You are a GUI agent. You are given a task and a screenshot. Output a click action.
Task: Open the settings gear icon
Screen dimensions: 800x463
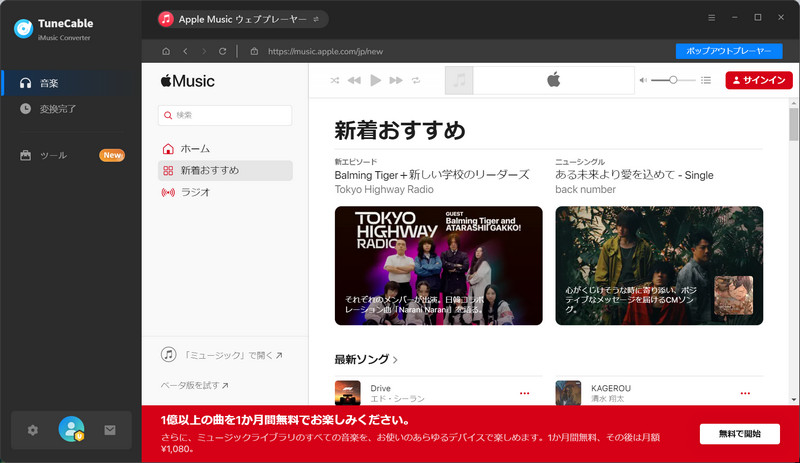(x=33, y=430)
